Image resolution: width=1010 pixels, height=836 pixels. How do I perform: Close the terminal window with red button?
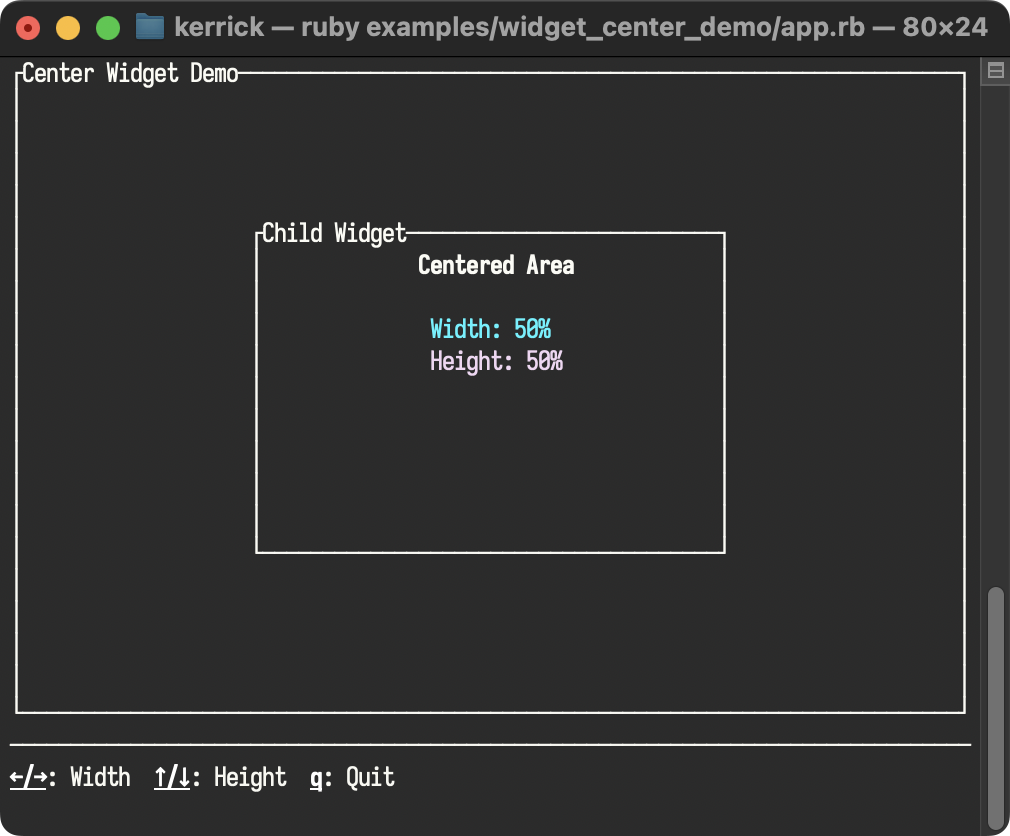click(28, 28)
